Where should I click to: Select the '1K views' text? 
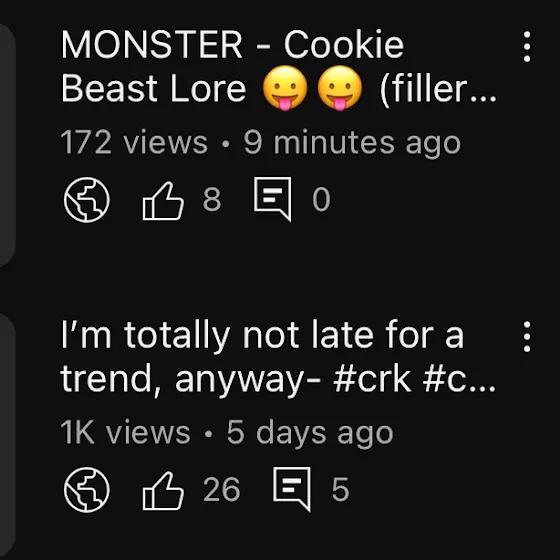125,433
